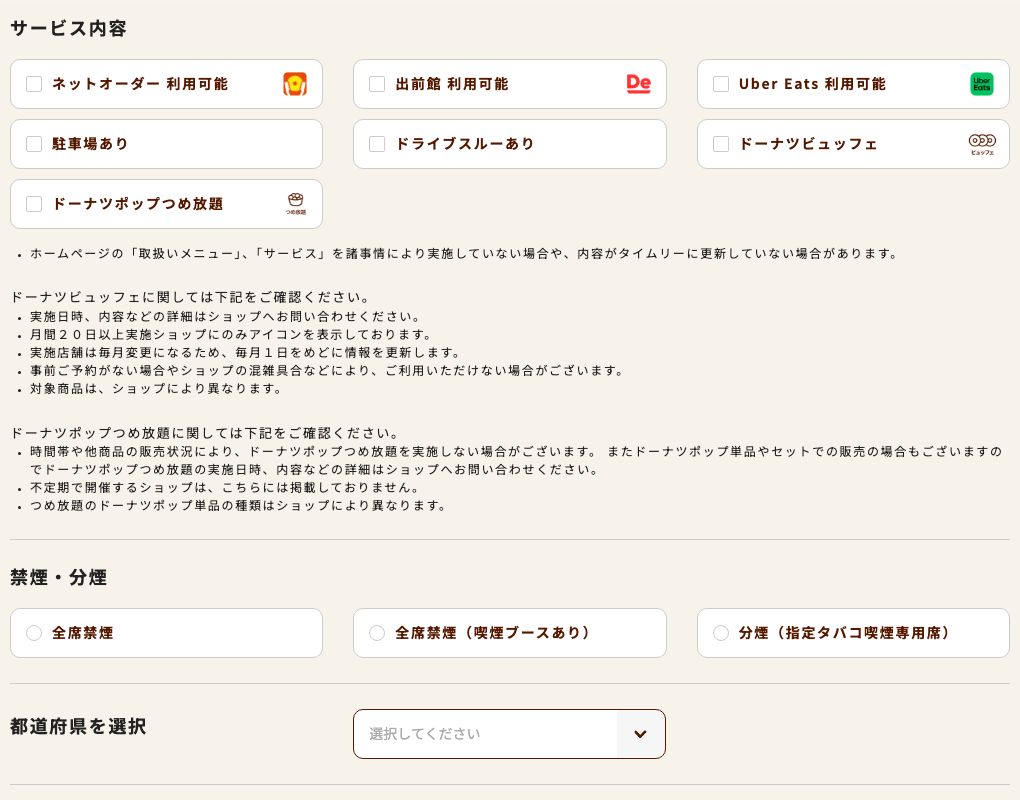1020x800 pixels.
Task: Enable the 駐車場あり checkbox
Action: pyautogui.click(x=34, y=144)
